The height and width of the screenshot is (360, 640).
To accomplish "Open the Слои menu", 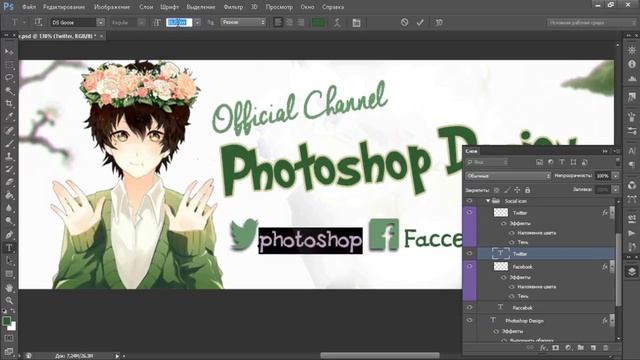I will point(146,7).
